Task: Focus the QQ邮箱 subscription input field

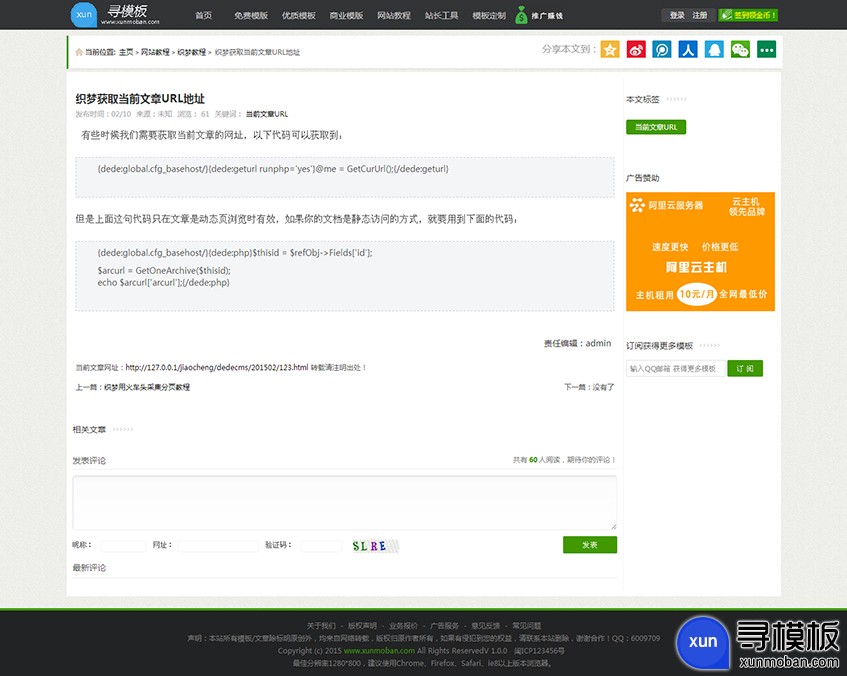Action: click(x=675, y=369)
